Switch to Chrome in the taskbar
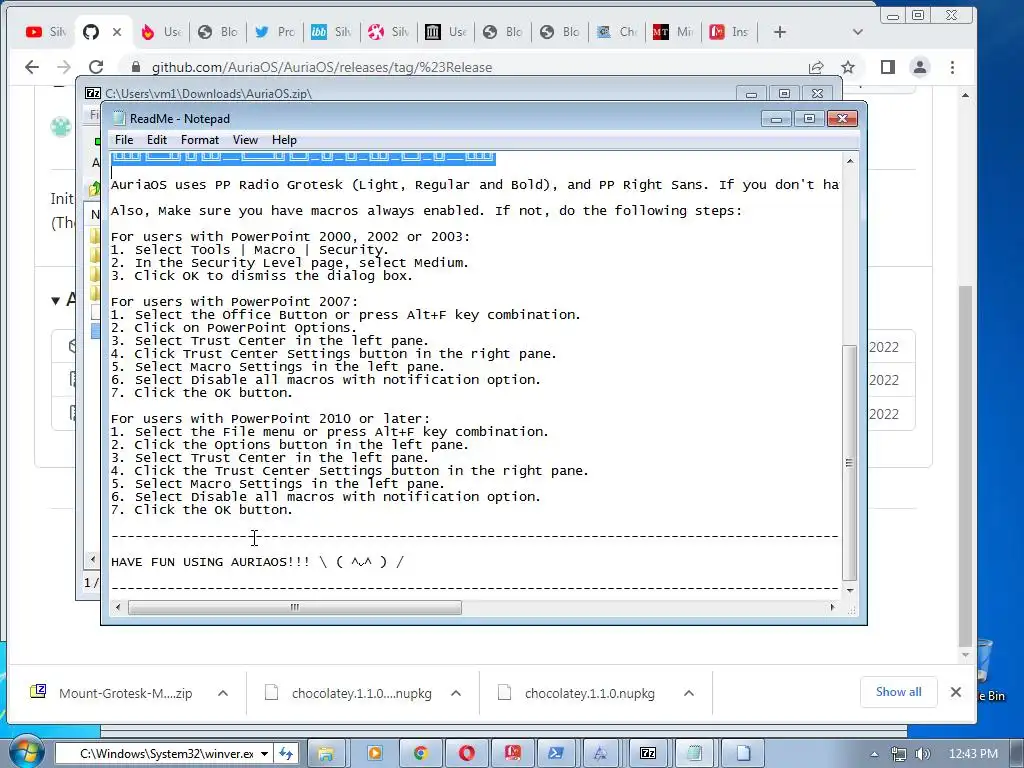This screenshot has width=1024, height=768. [x=421, y=754]
